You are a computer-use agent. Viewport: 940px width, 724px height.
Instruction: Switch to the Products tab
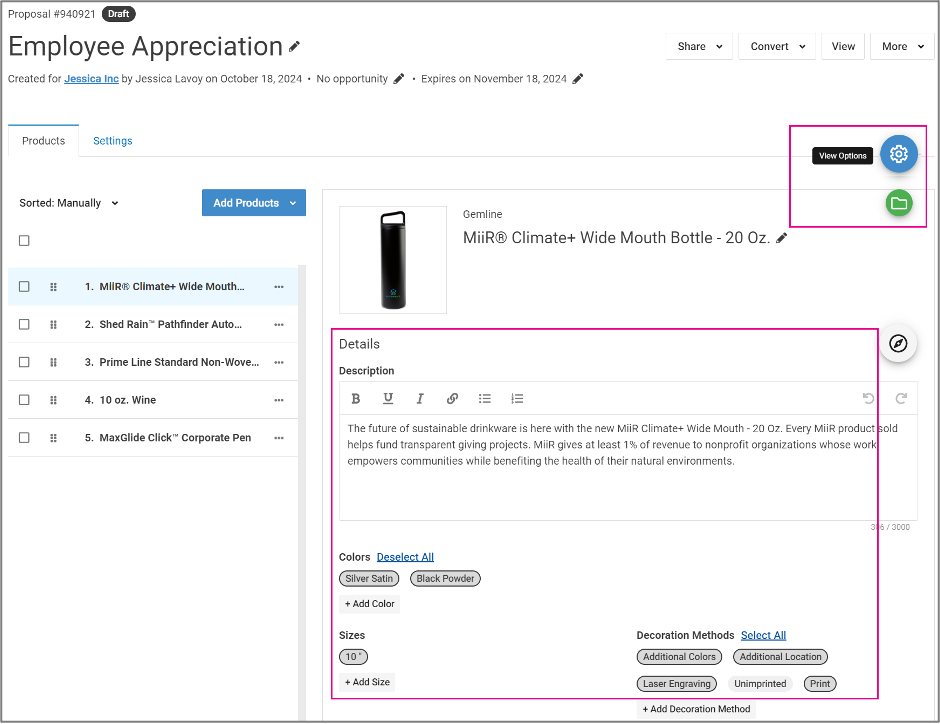click(x=43, y=141)
